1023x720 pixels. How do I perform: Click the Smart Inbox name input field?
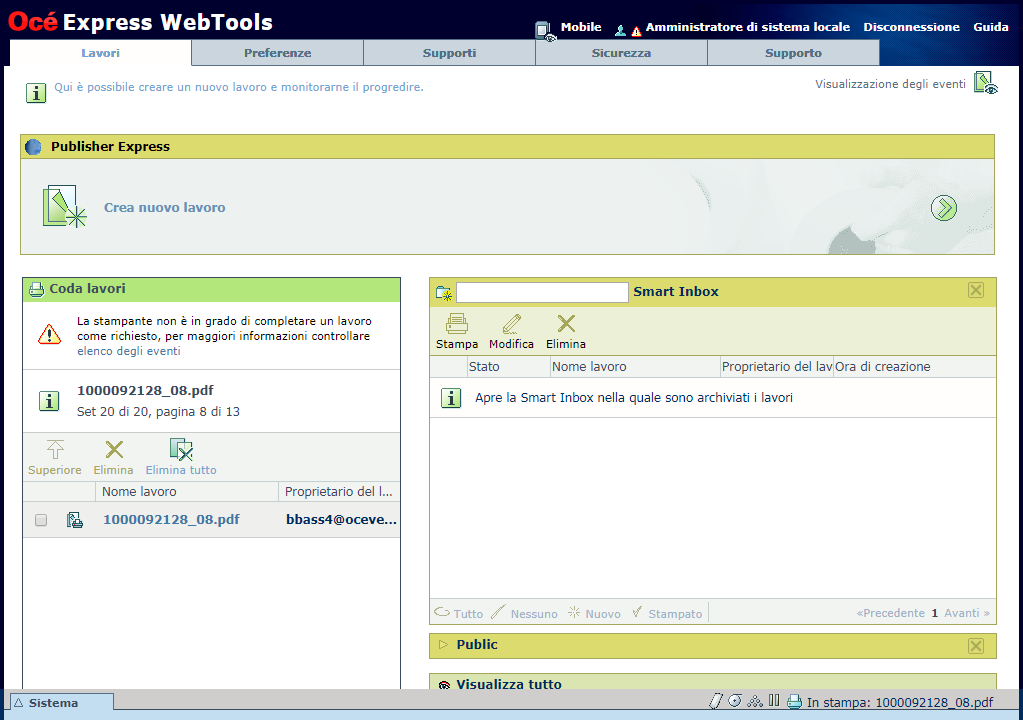542,292
